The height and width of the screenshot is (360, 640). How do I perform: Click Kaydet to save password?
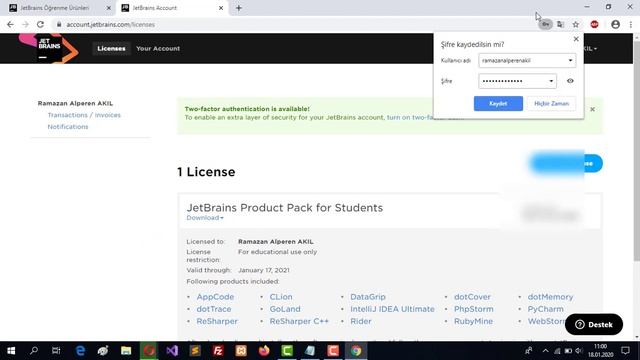(x=498, y=103)
